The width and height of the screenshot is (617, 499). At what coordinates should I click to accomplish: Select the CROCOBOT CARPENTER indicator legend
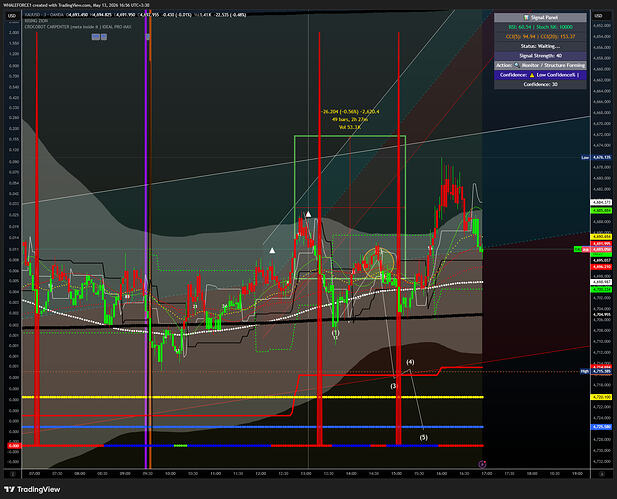78,27
